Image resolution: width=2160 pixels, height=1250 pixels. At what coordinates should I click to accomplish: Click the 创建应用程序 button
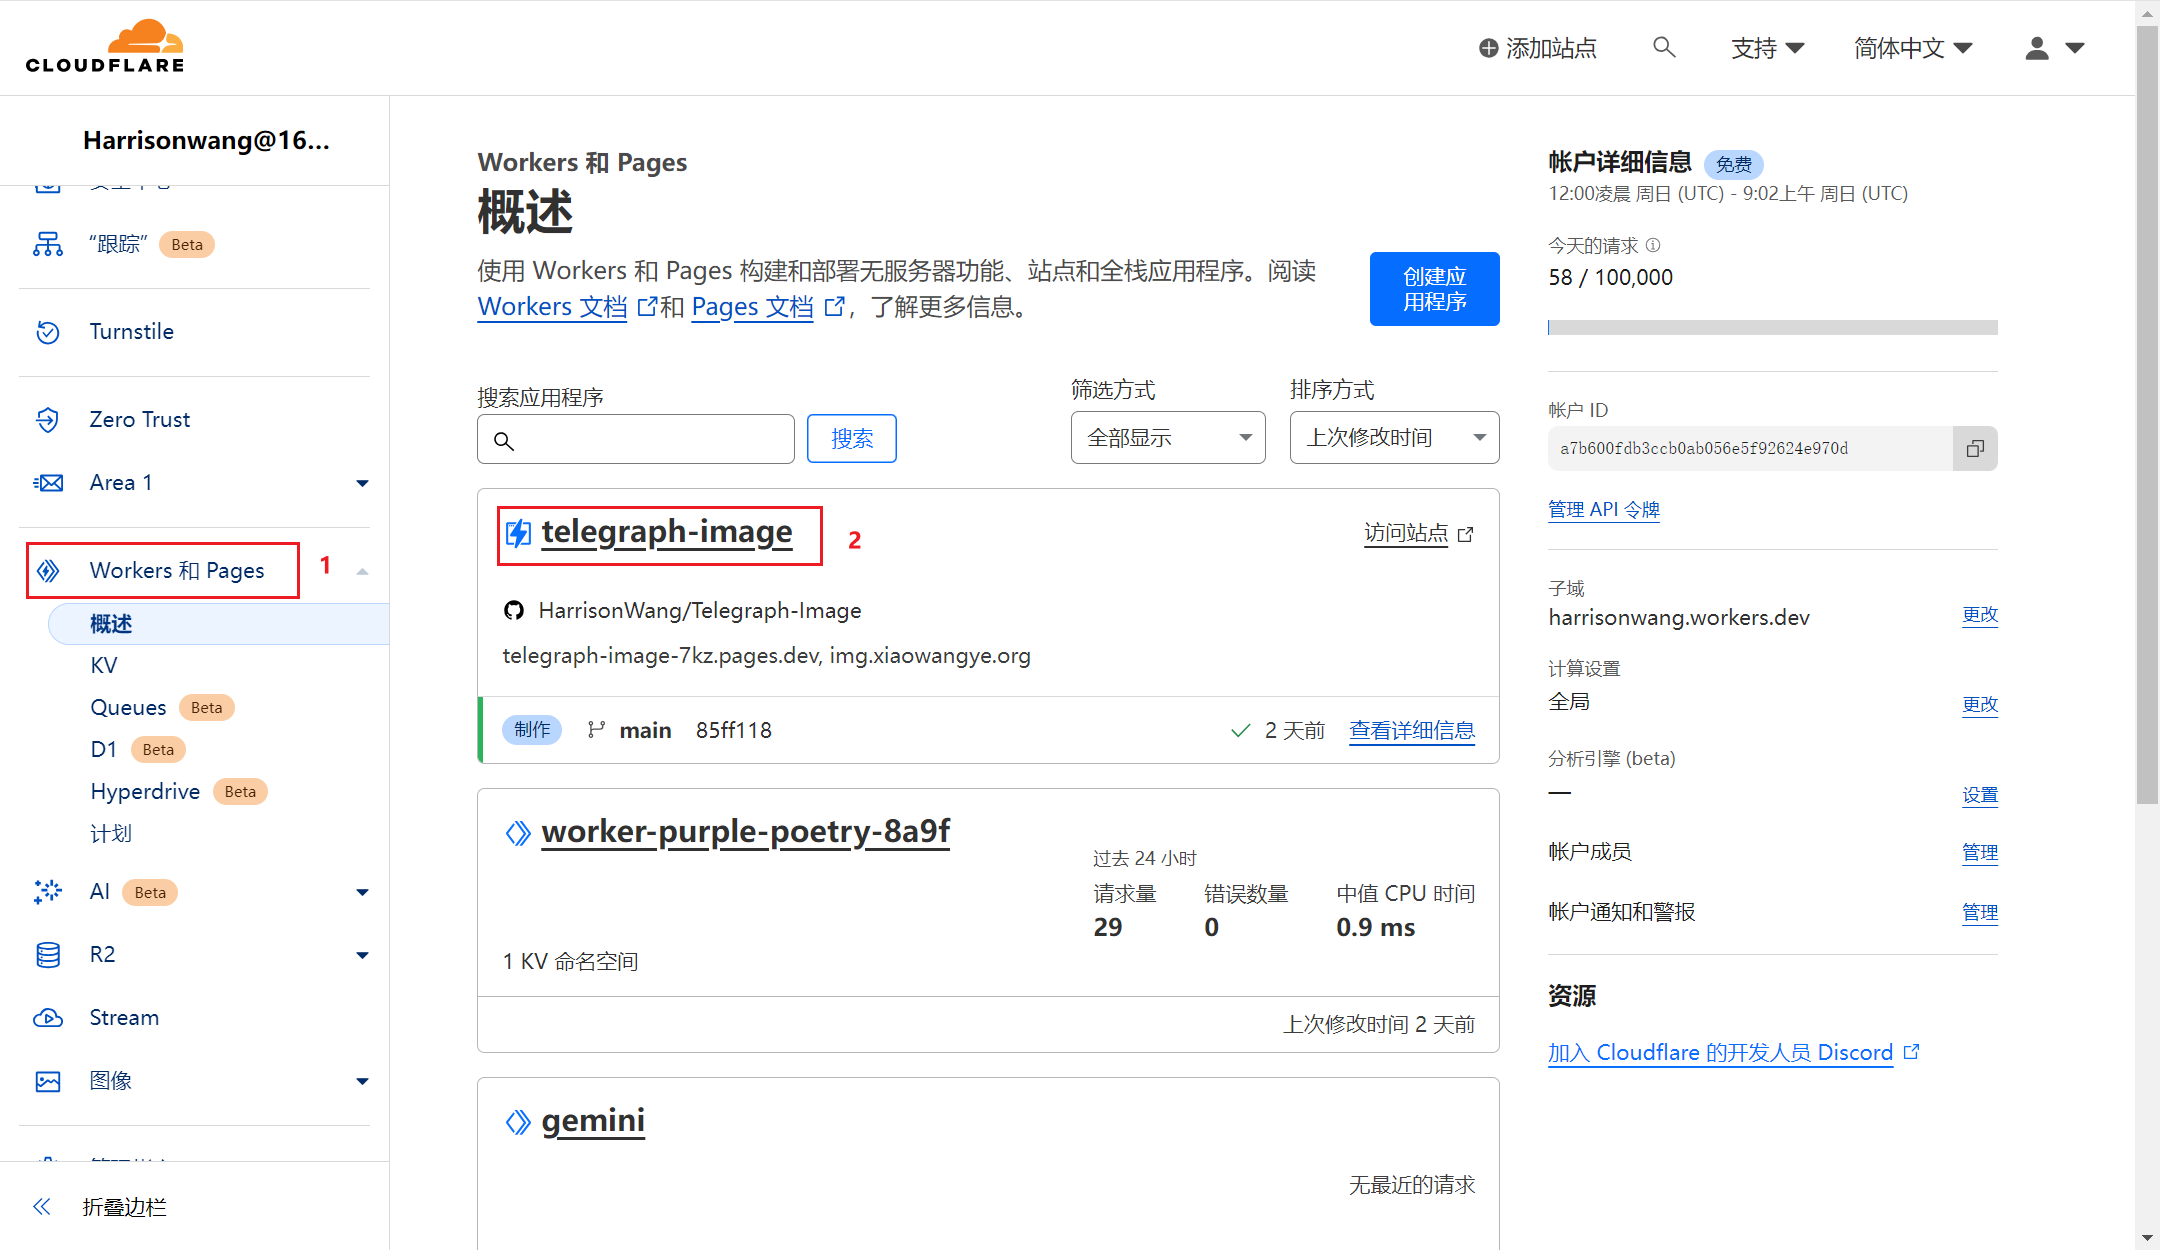[1434, 289]
